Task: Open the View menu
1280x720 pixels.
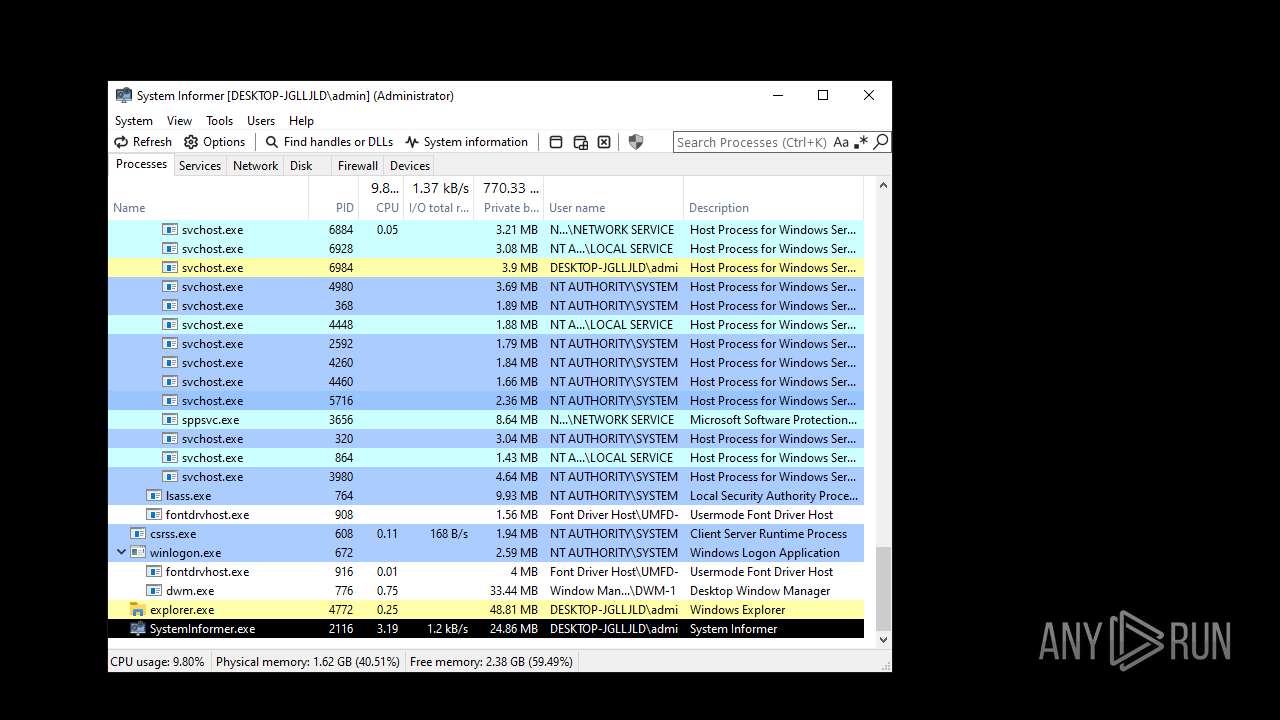Action: 179,121
